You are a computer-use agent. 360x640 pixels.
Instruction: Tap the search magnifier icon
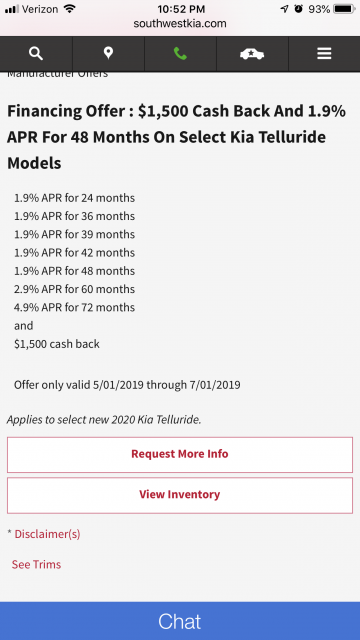[x=36, y=53]
